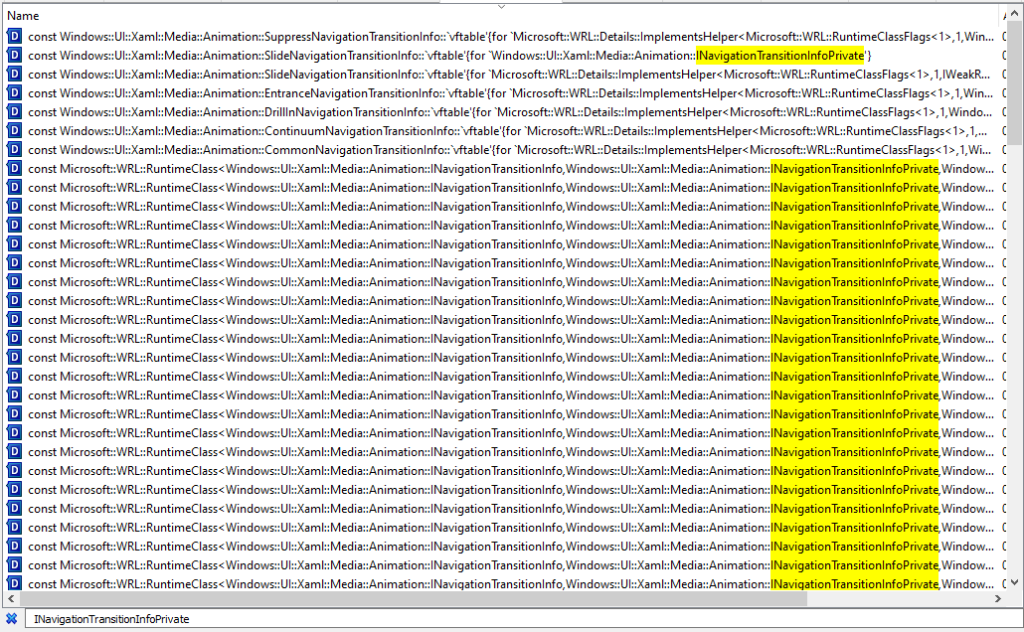The height and width of the screenshot is (632, 1024).
Task: Click the filter field containing INavigationTransitionInfoPrivate
Action: [x=500, y=619]
